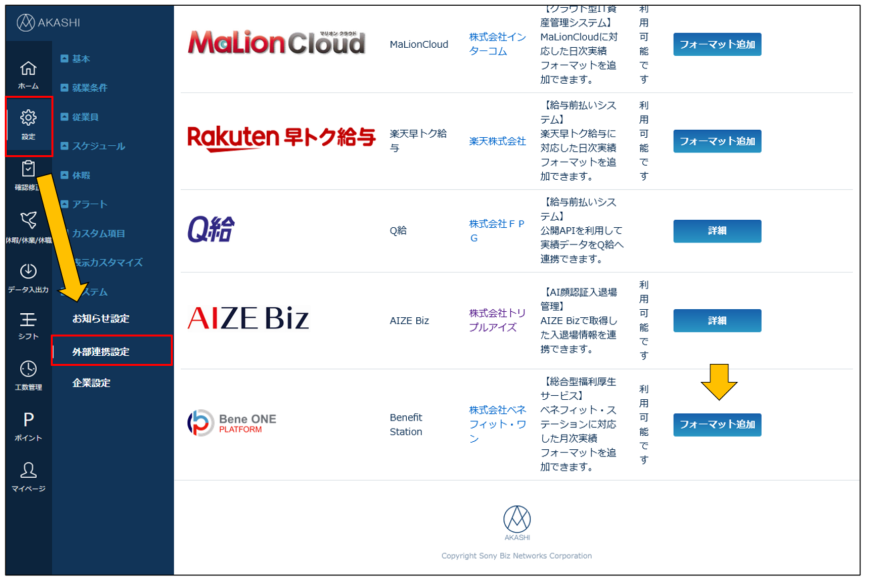The height and width of the screenshot is (581, 870).
Task: Expand the 休暇 settings section
Action: tap(75, 175)
